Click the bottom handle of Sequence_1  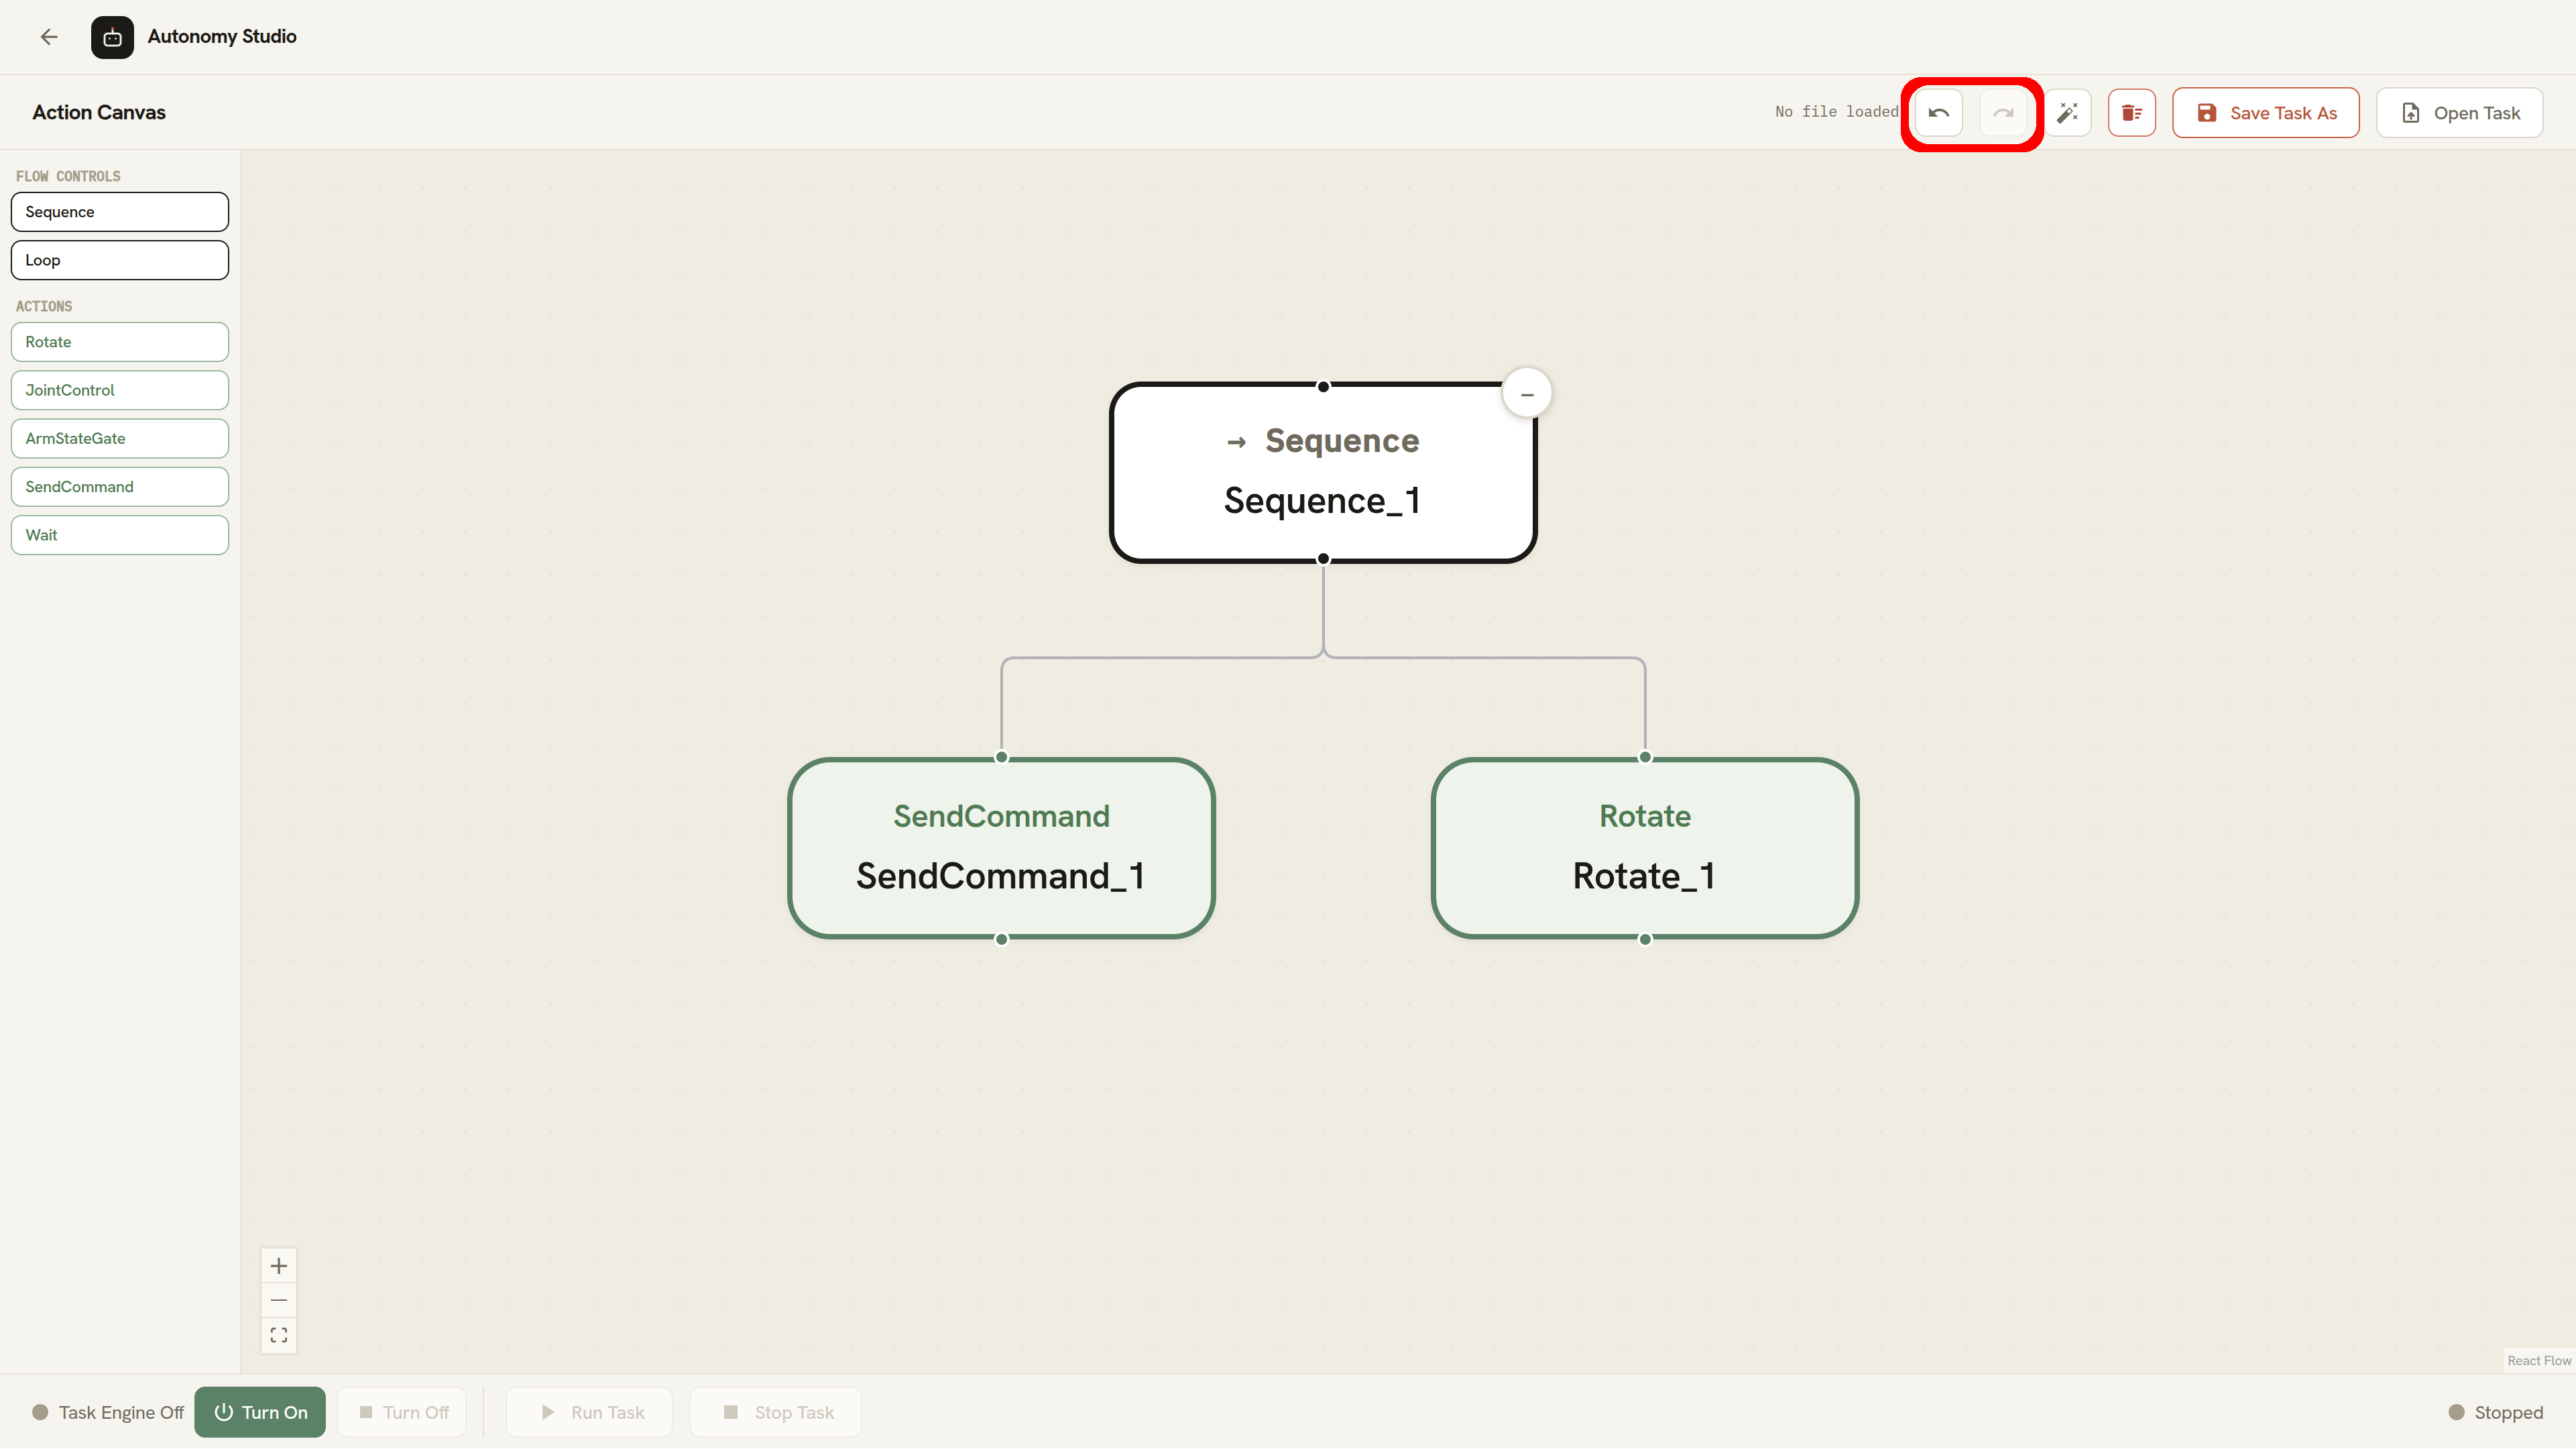click(1323, 559)
